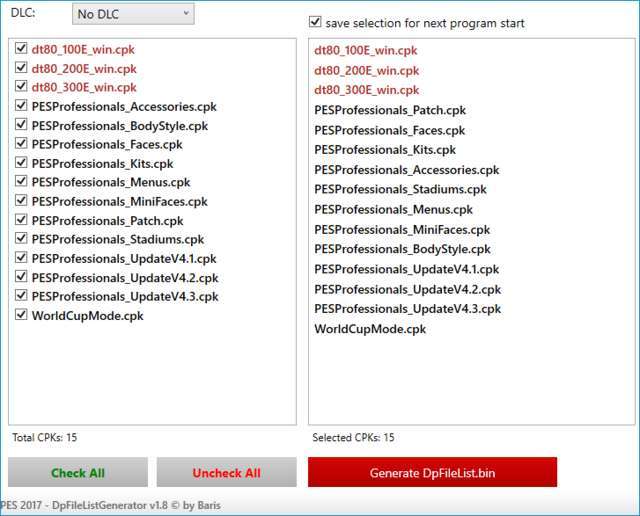Image resolution: width=640 pixels, height=516 pixels.
Task: Toggle WorldCupMode.cpk checkbox
Action: coord(21,315)
